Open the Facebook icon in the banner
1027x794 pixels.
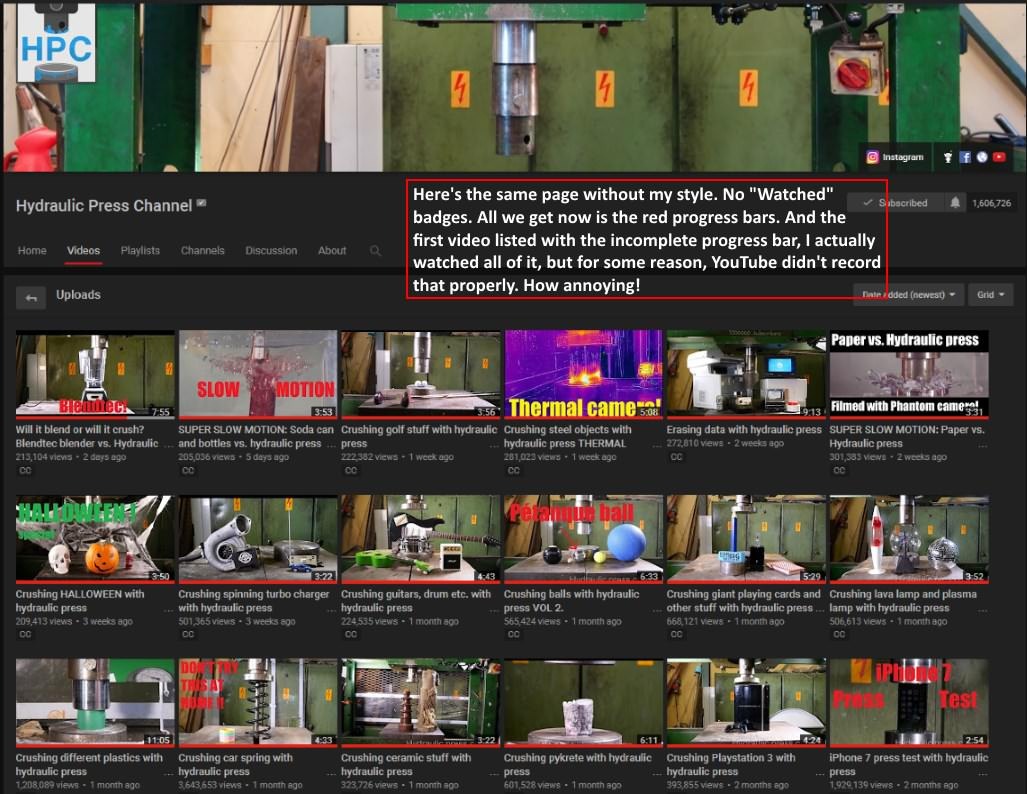coord(965,157)
